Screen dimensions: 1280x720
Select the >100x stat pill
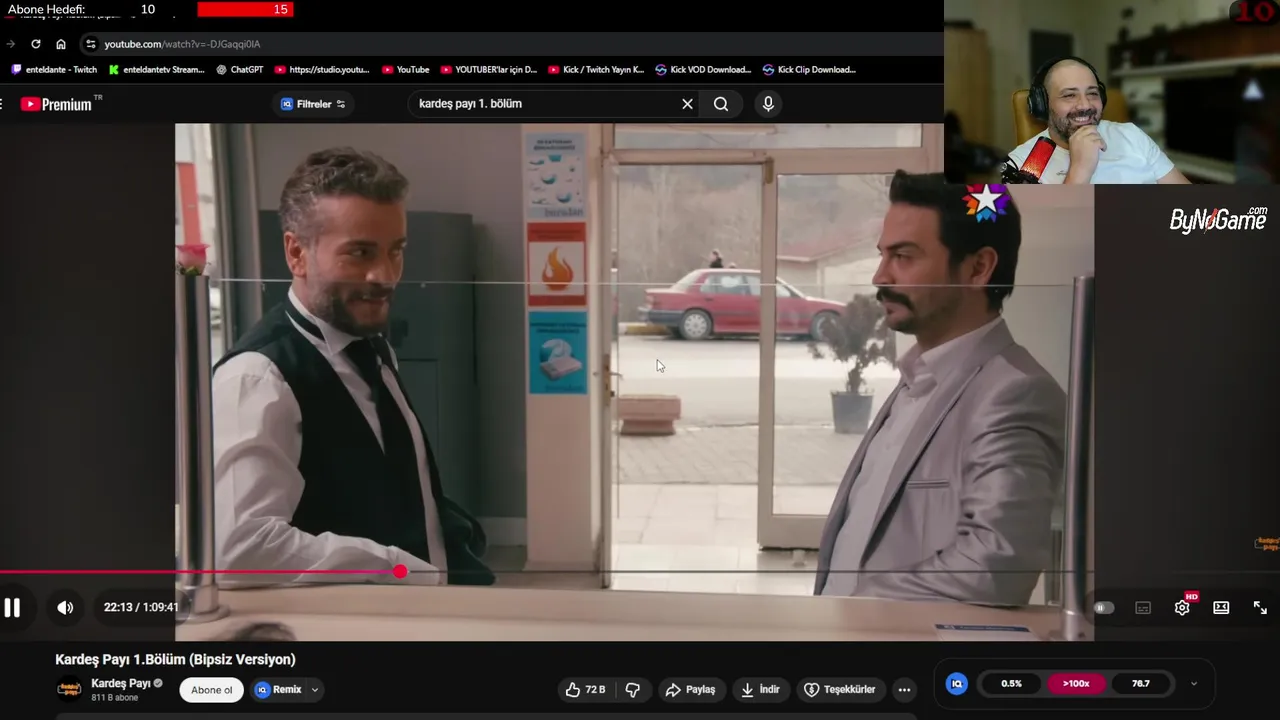click(x=1076, y=683)
